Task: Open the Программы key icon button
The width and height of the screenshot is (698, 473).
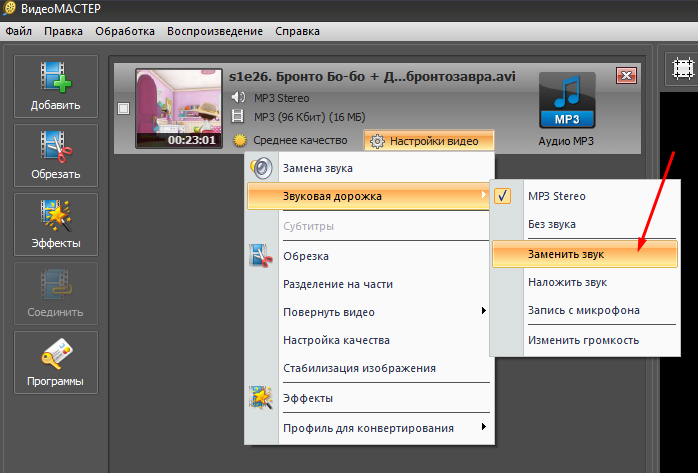Action: point(56,363)
